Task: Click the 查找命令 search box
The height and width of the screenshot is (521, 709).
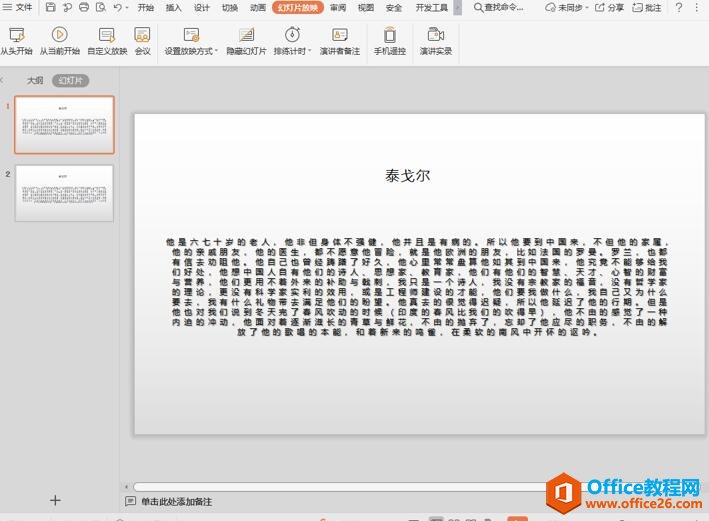Action: point(499,8)
